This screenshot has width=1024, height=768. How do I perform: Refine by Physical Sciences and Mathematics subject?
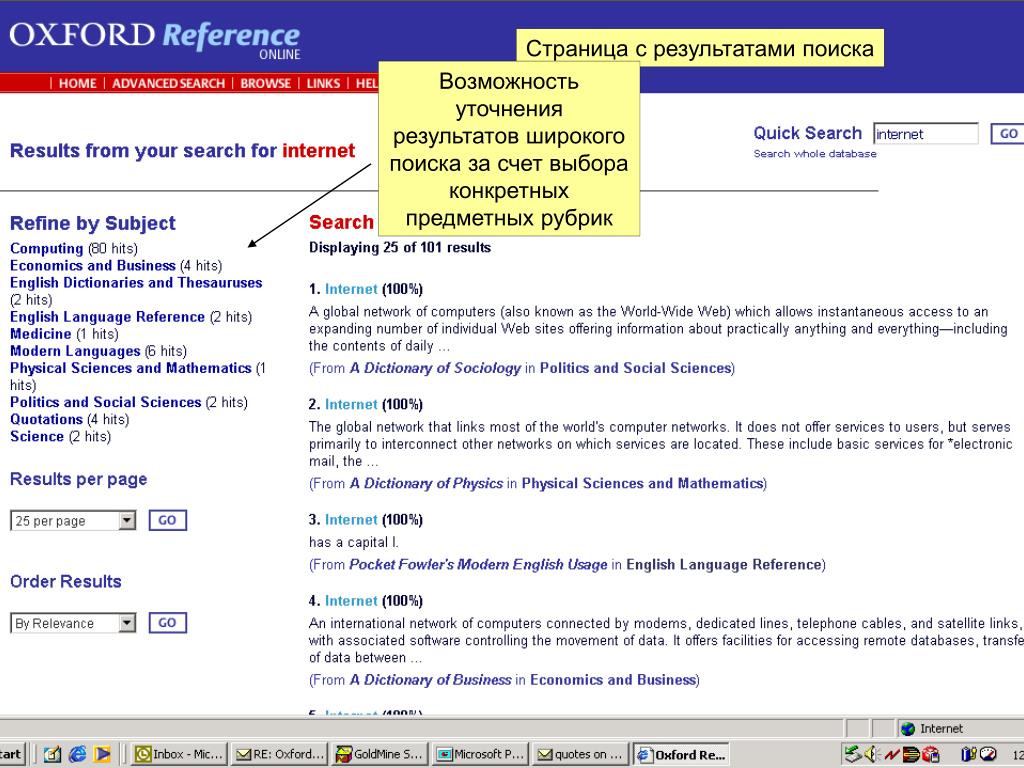tap(131, 368)
